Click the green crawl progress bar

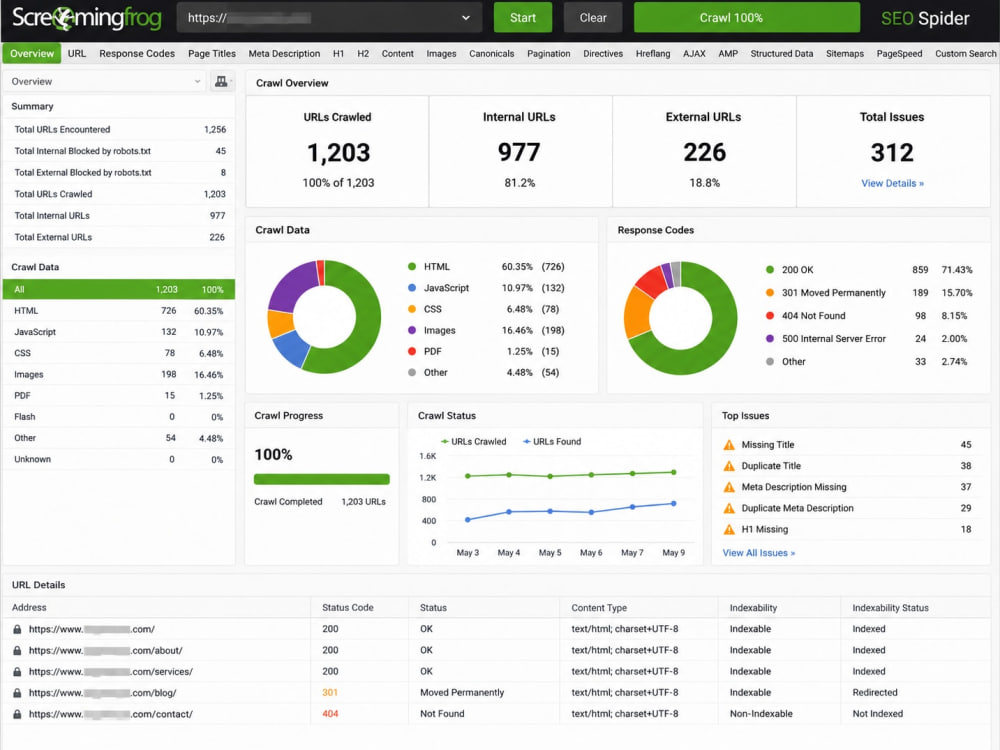tap(321, 479)
